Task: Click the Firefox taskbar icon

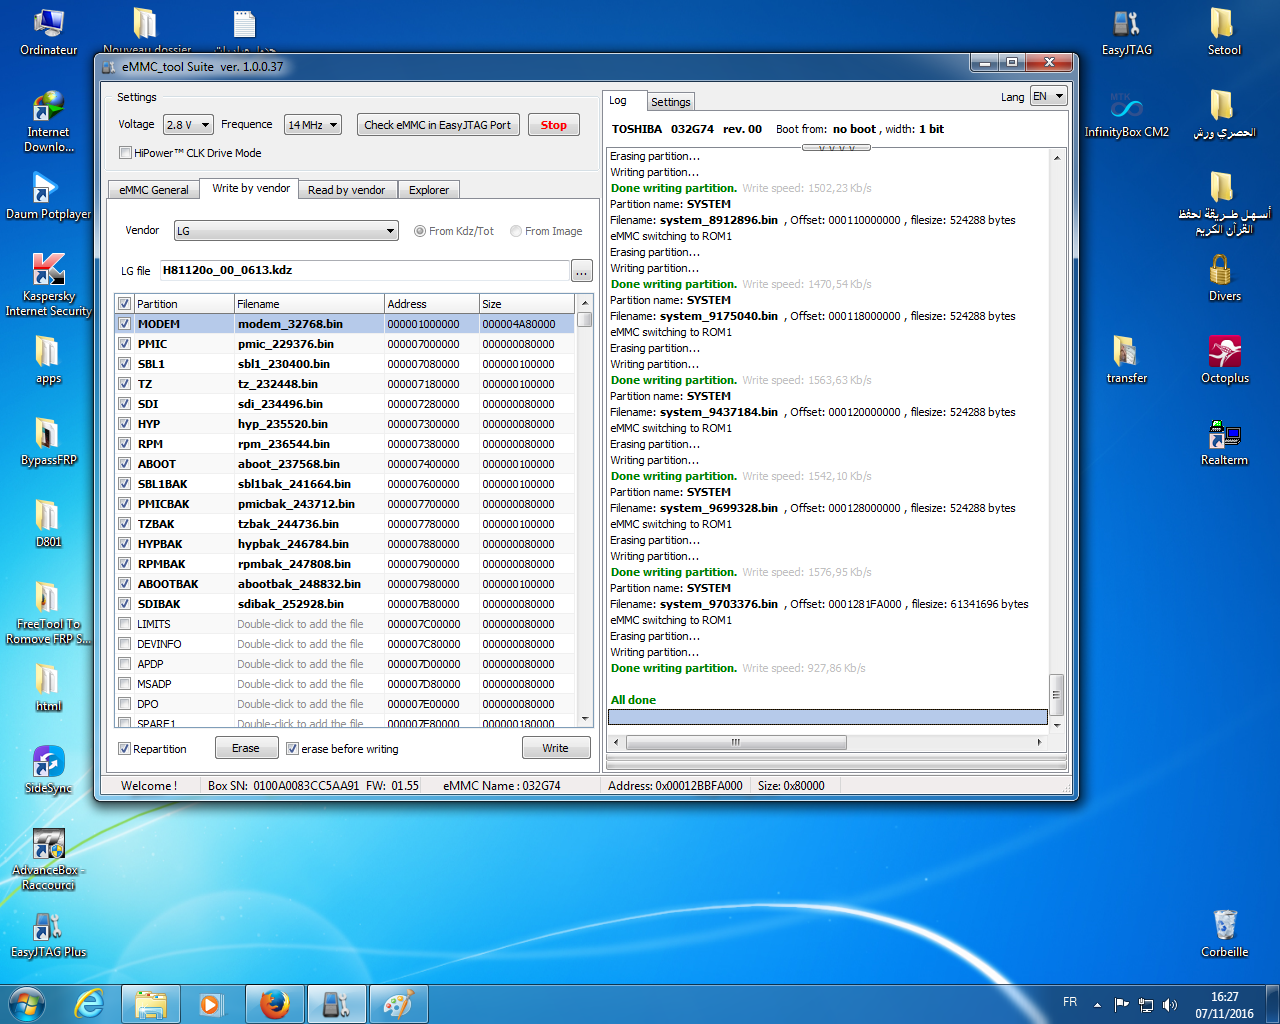Action: click(275, 1004)
